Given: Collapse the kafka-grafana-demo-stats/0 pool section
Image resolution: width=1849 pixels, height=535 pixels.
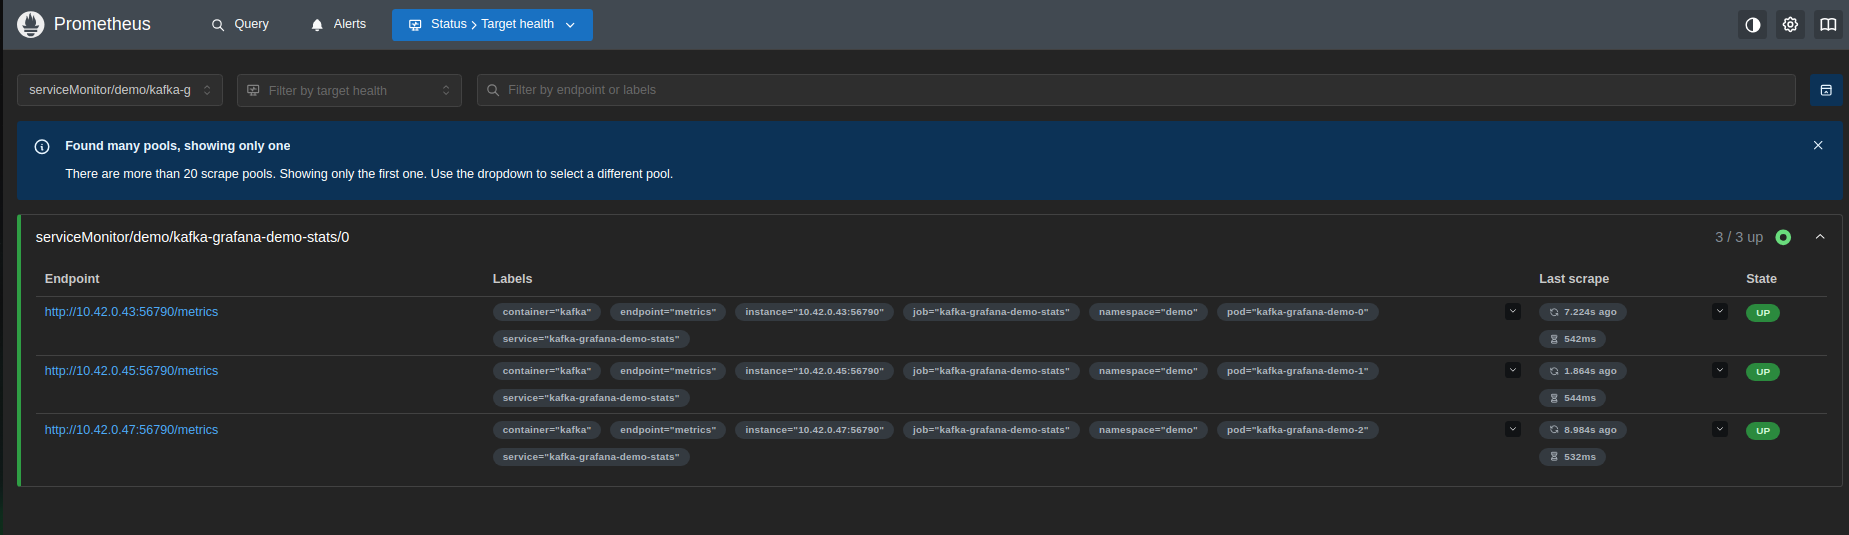Looking at the screenshot, I should pos(1820,237).
